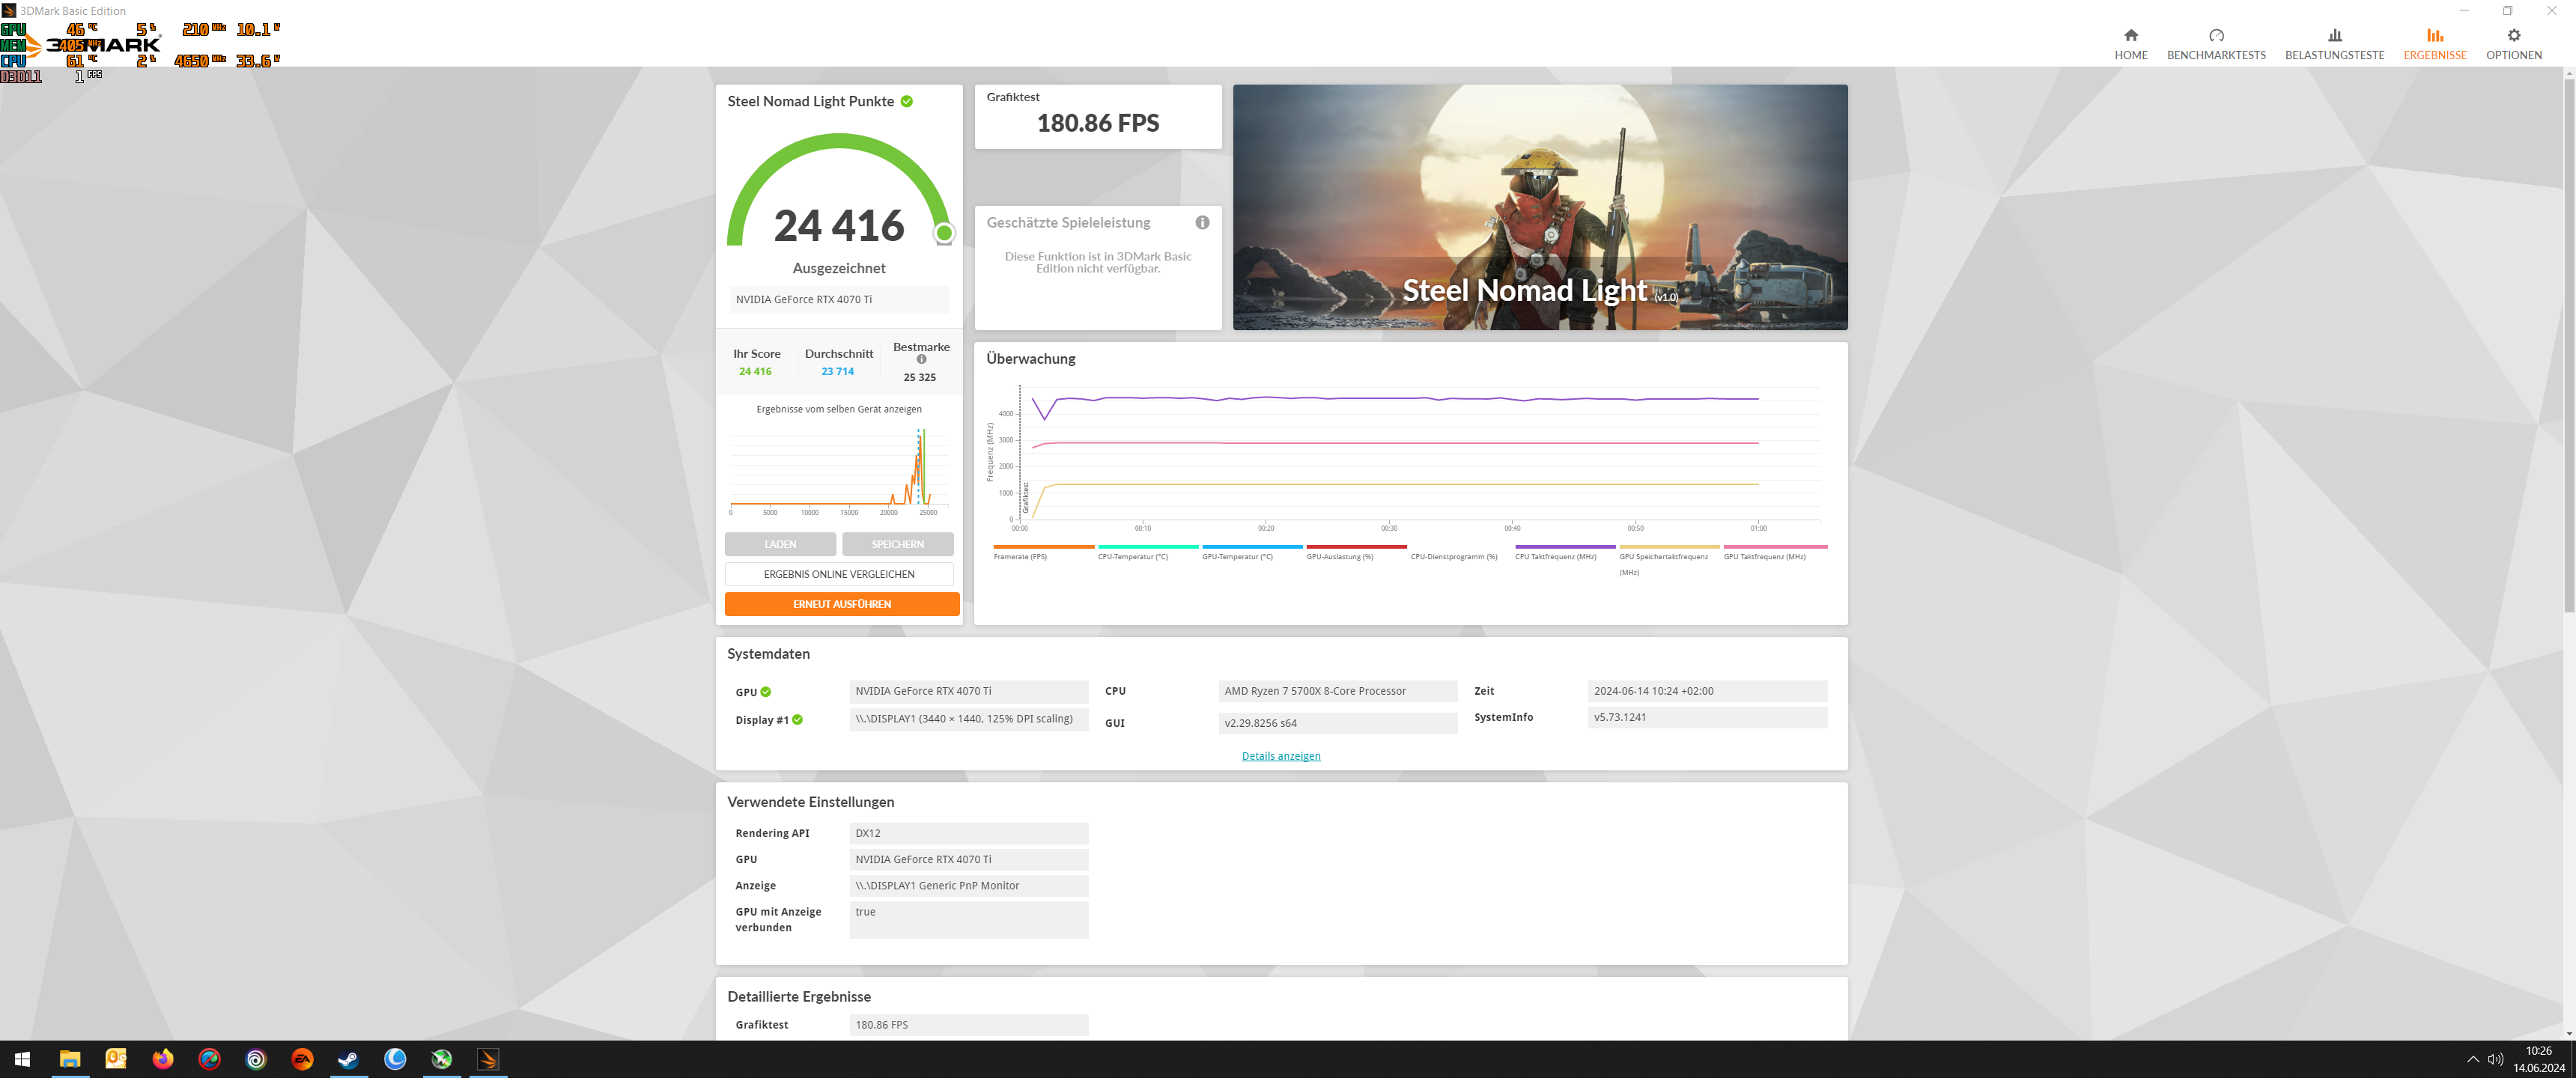
Task: Click info icon beside Geschätzte Spieleleistung
Action: click(x=1202, y=223)
